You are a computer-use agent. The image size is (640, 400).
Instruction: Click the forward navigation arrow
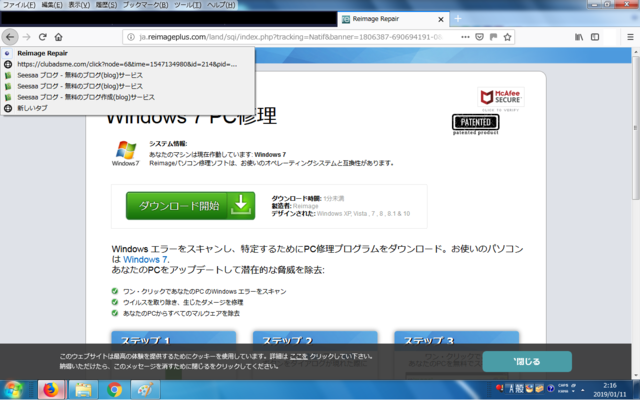(27, 37)
